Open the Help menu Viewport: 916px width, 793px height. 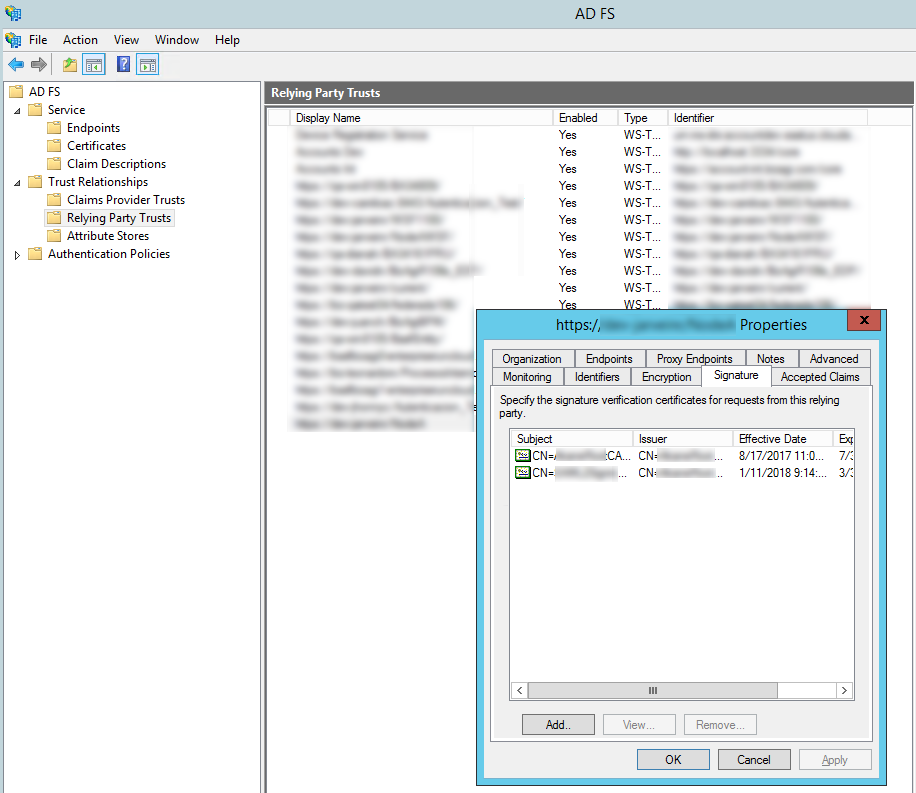pyautogui.click(x=227, y=40)
